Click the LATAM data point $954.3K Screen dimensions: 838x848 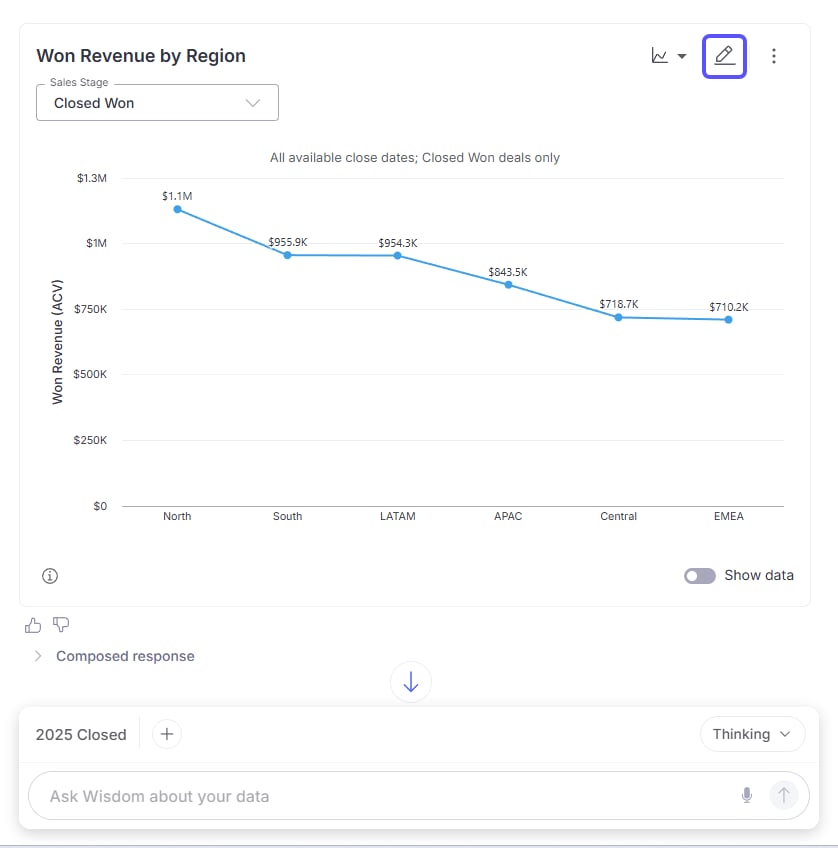[397, 255]
